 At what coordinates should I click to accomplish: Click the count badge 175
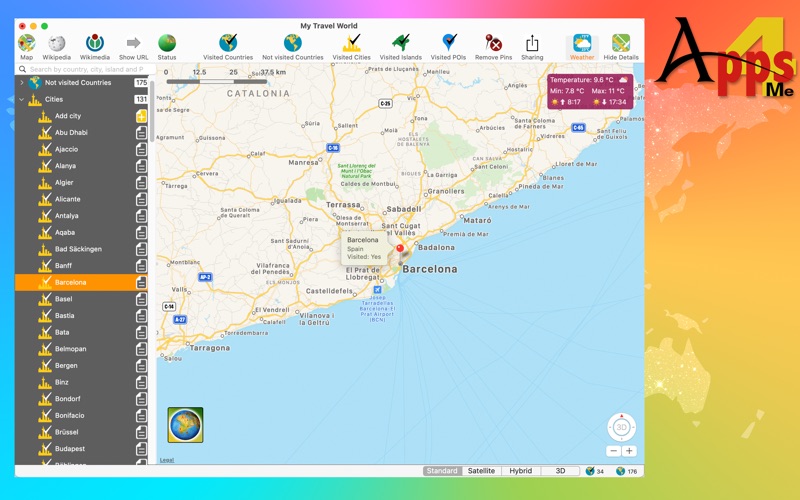pyautogui.click(x=141, y=83)
